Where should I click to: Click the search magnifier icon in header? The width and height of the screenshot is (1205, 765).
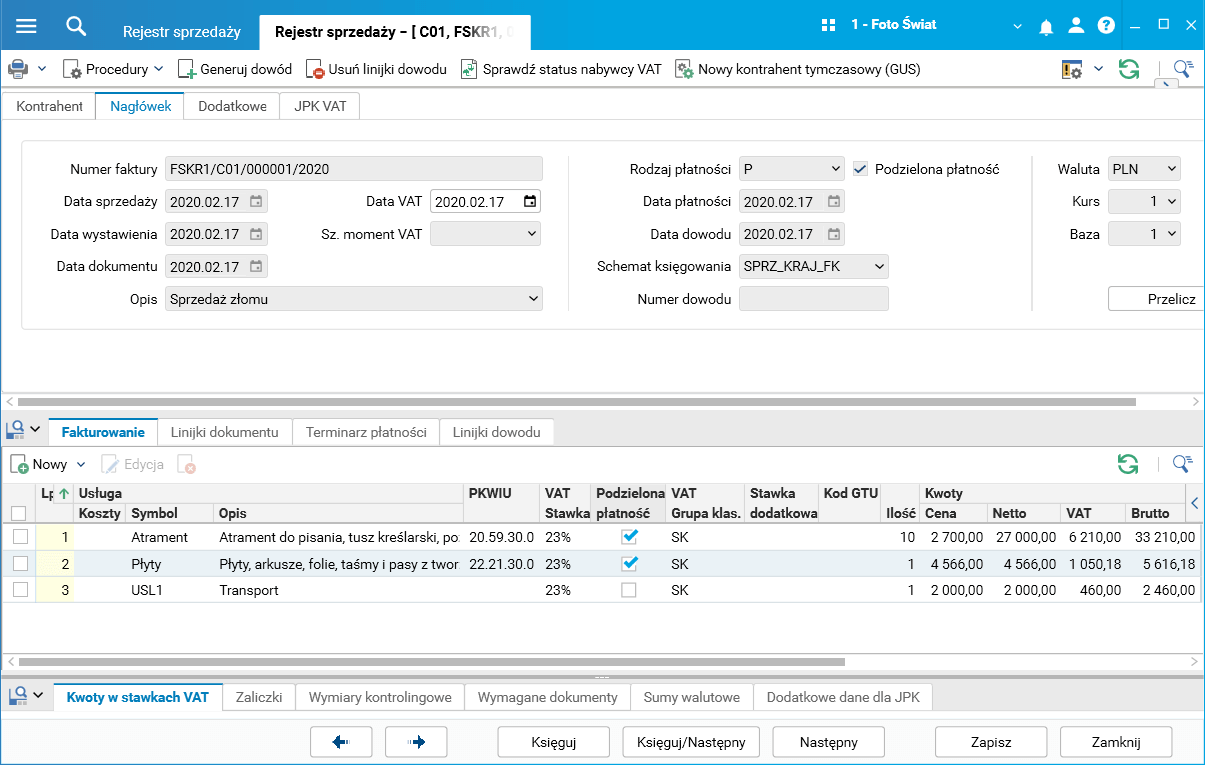[76, 25]
